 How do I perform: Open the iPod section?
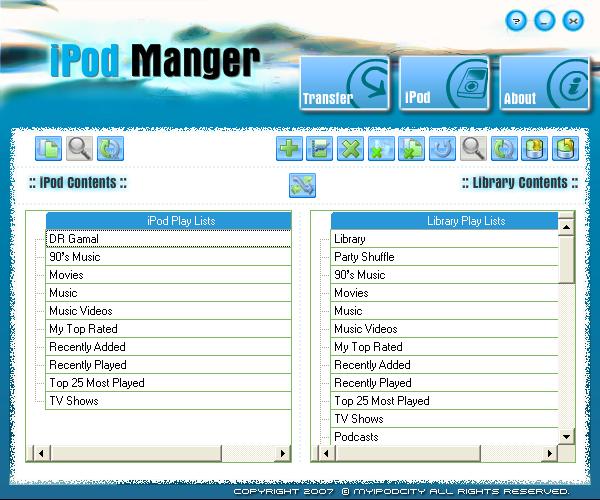tap(444, 83)
